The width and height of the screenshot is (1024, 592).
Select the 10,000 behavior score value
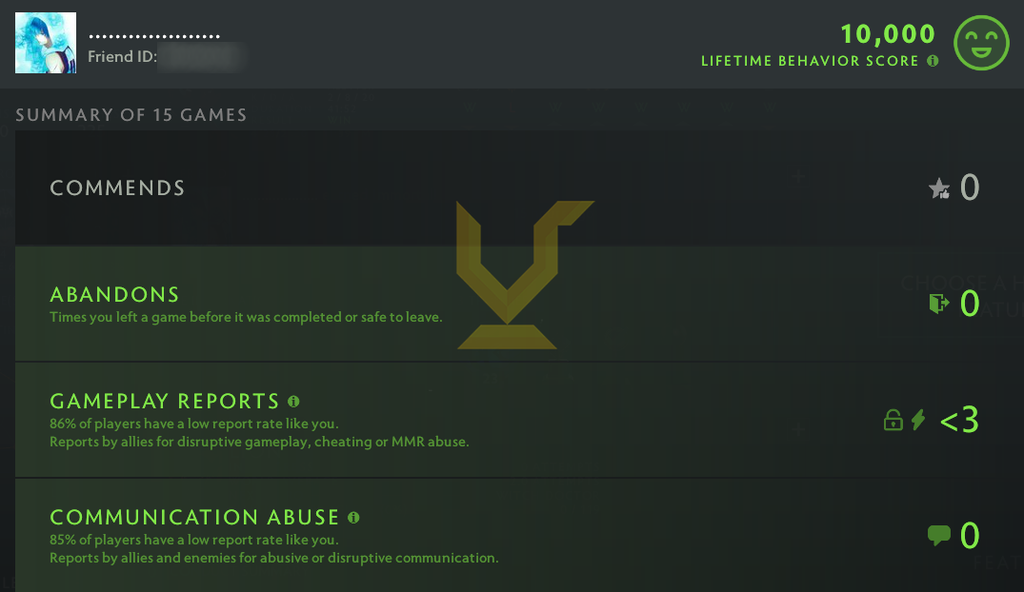pyautogui.click(x=888, y=34)
